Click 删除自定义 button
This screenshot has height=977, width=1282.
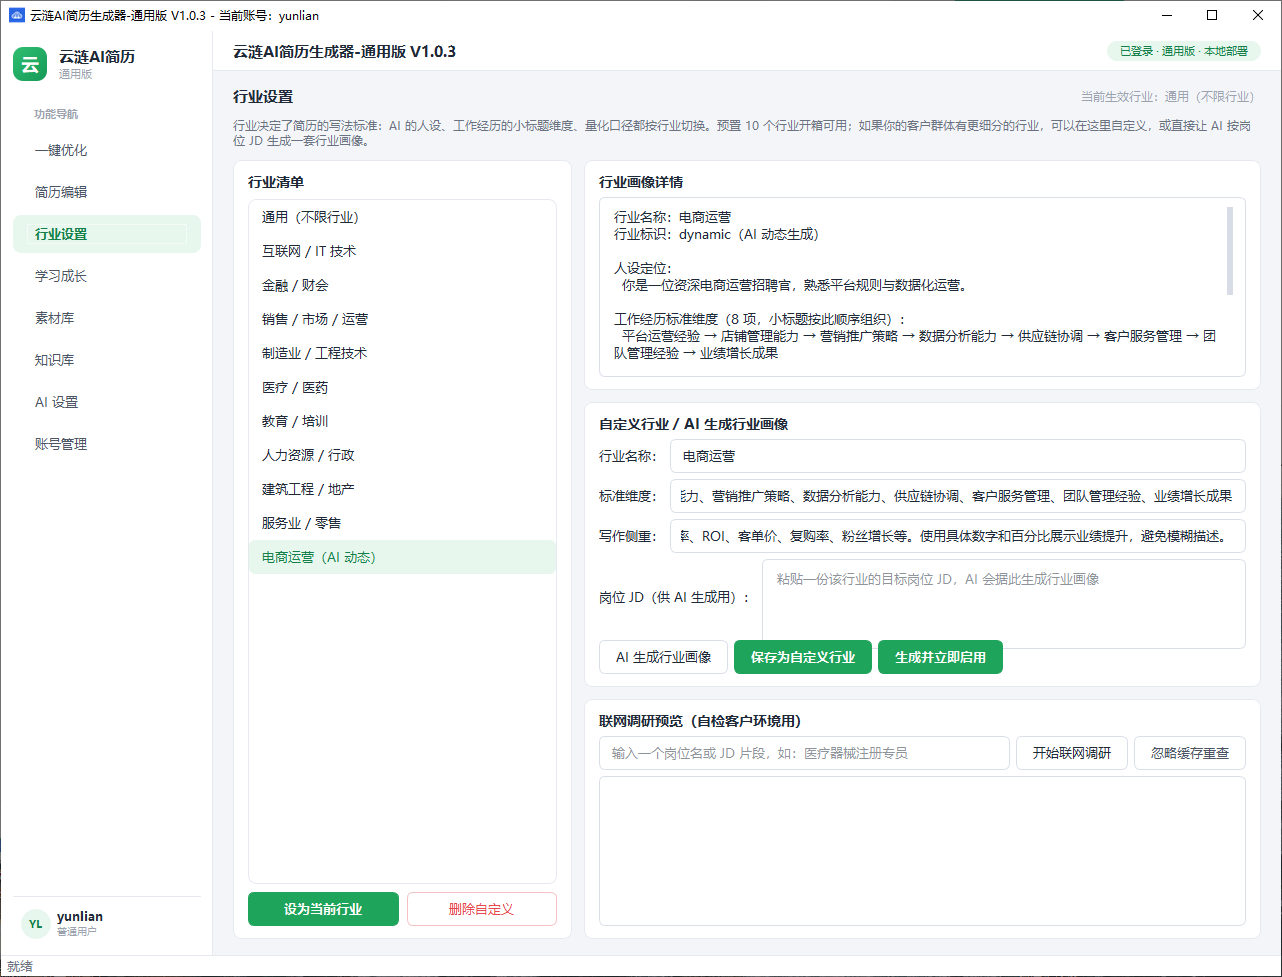[x=481, y=909]
